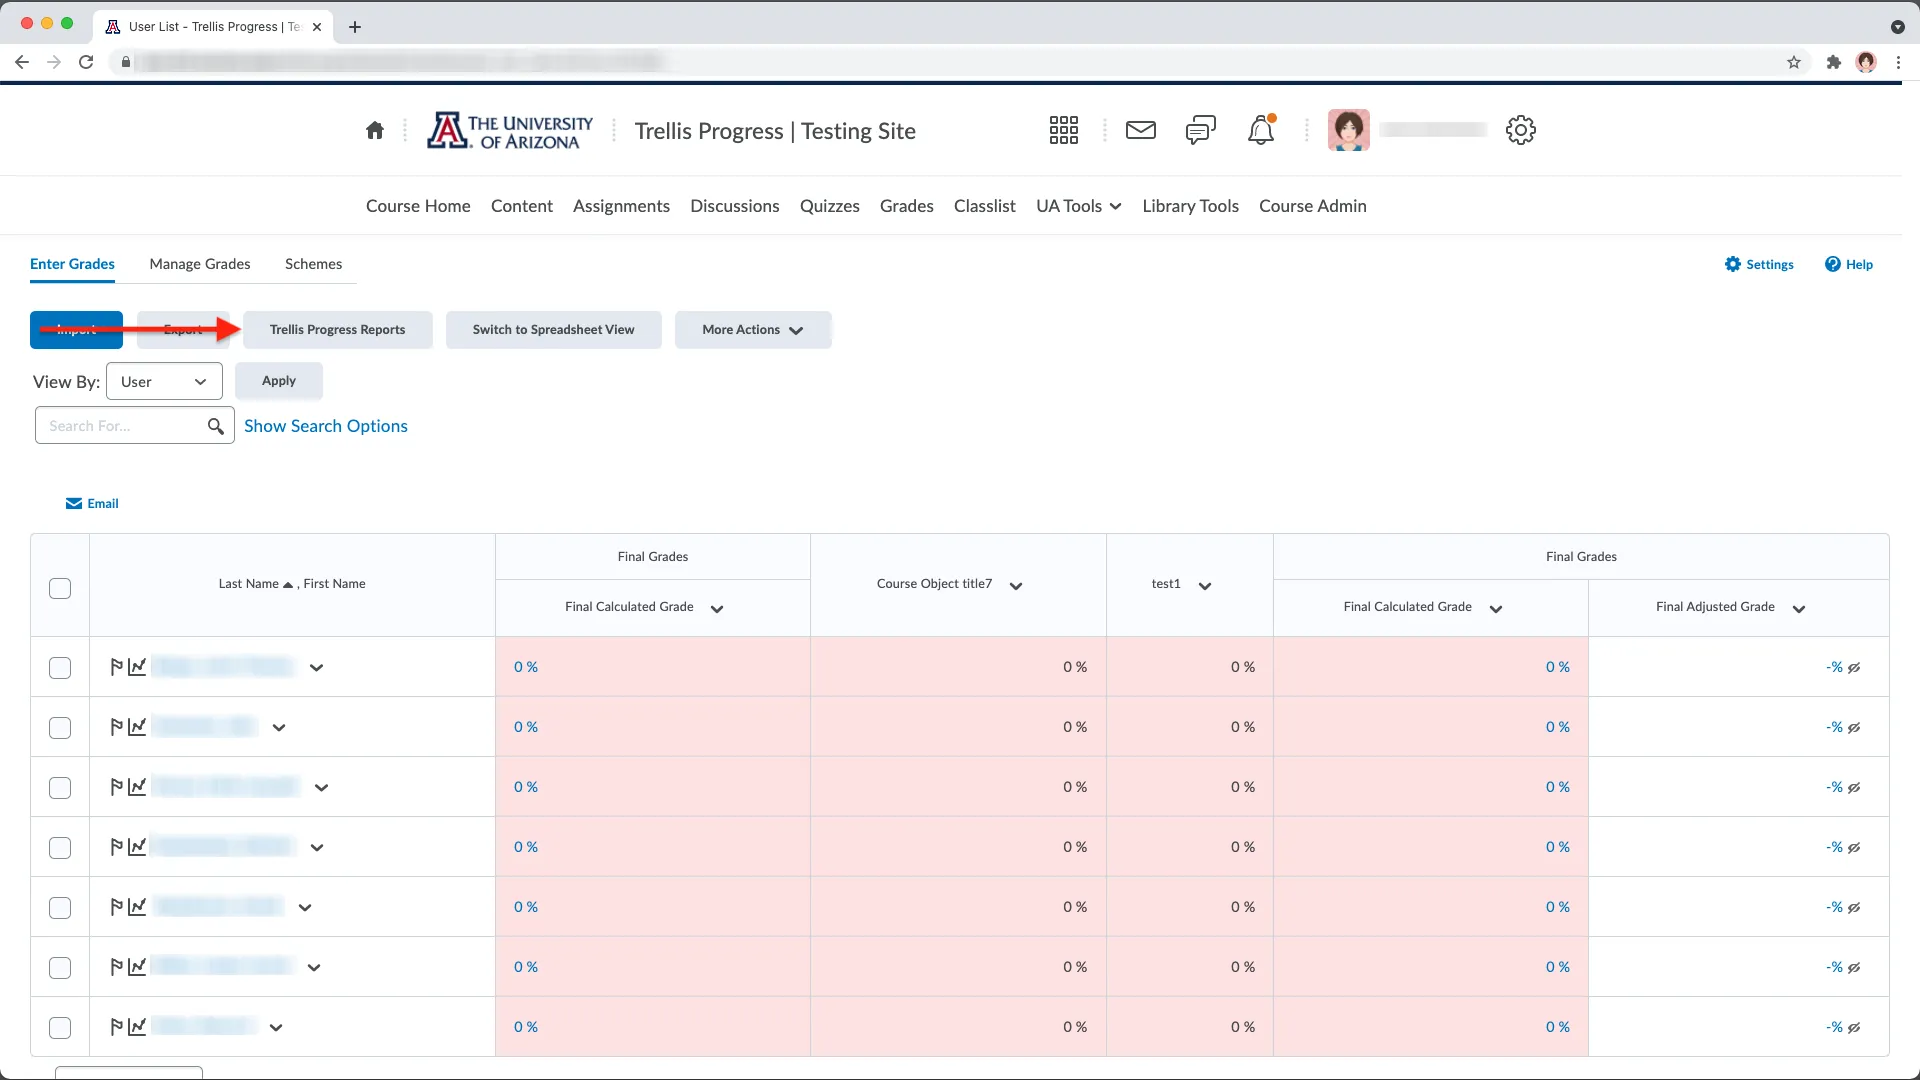Open the View By User dropdown

click(164, 382)
